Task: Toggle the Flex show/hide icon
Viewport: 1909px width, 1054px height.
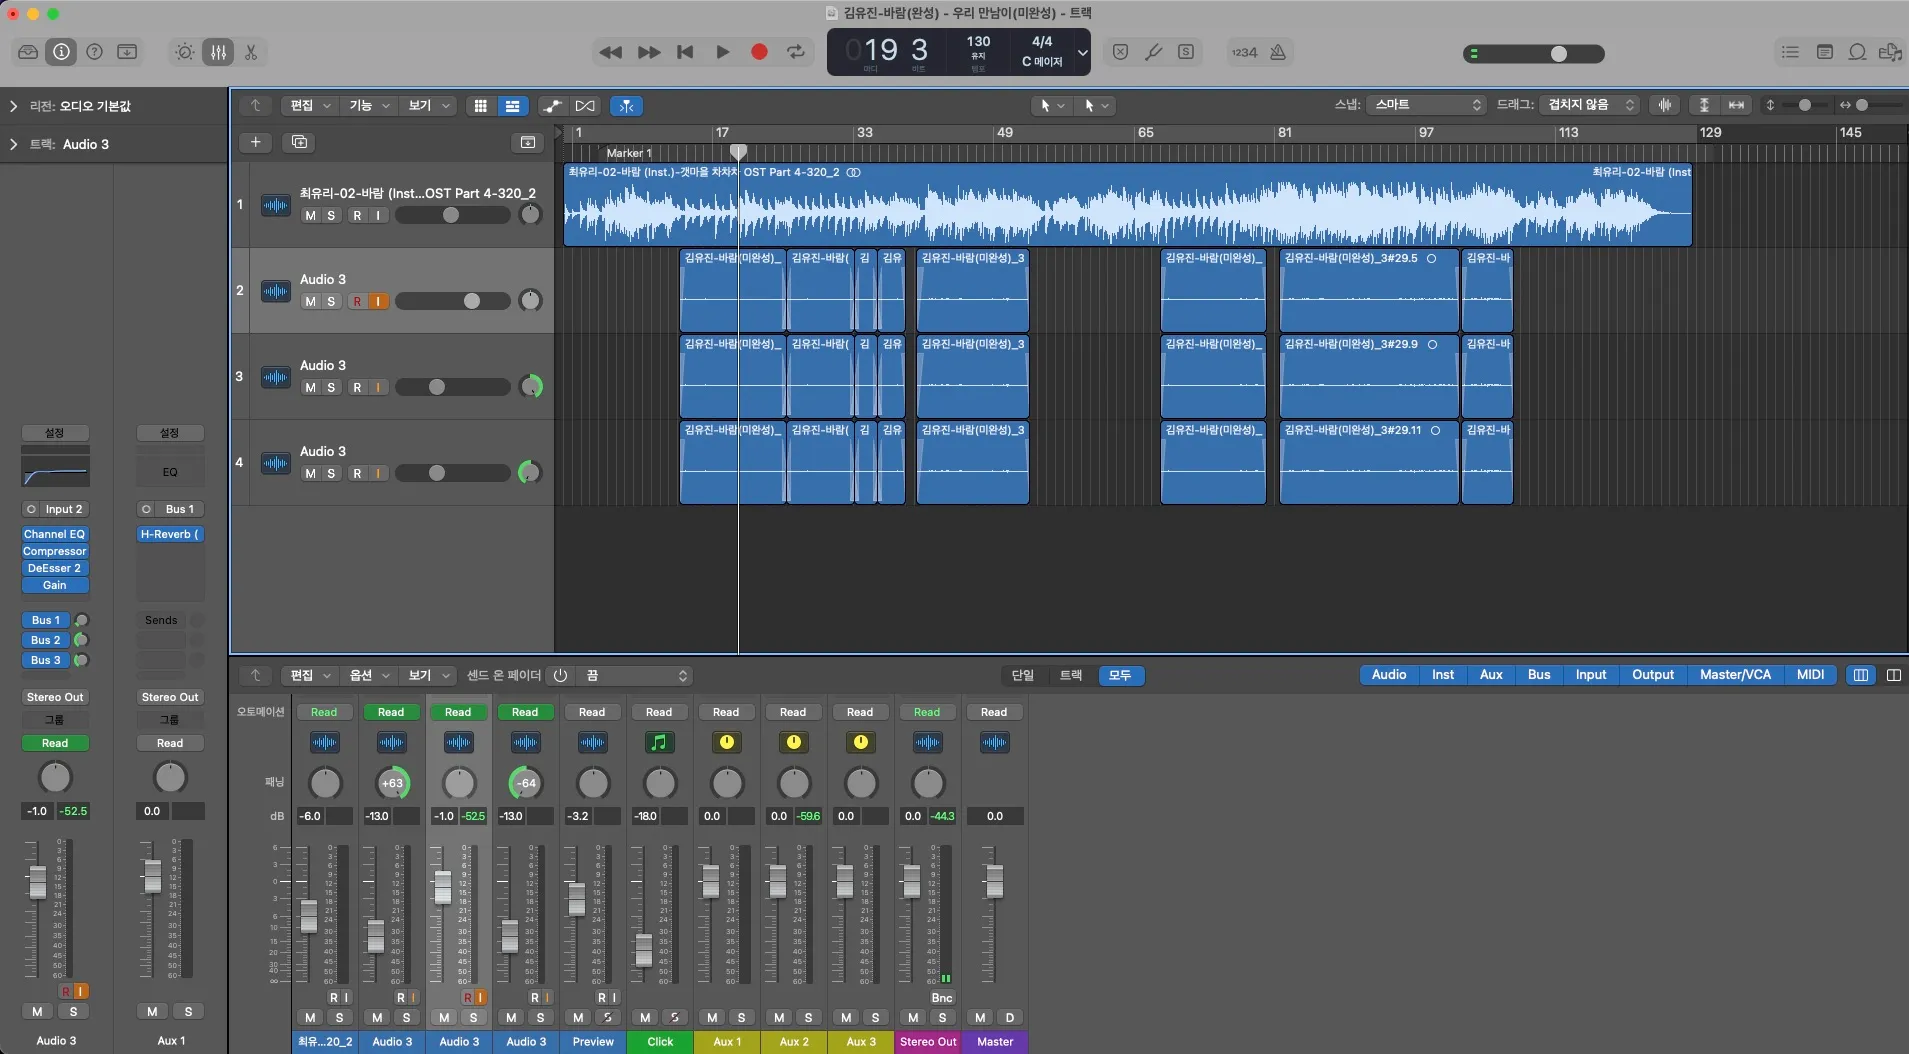Action: (585, 106)
